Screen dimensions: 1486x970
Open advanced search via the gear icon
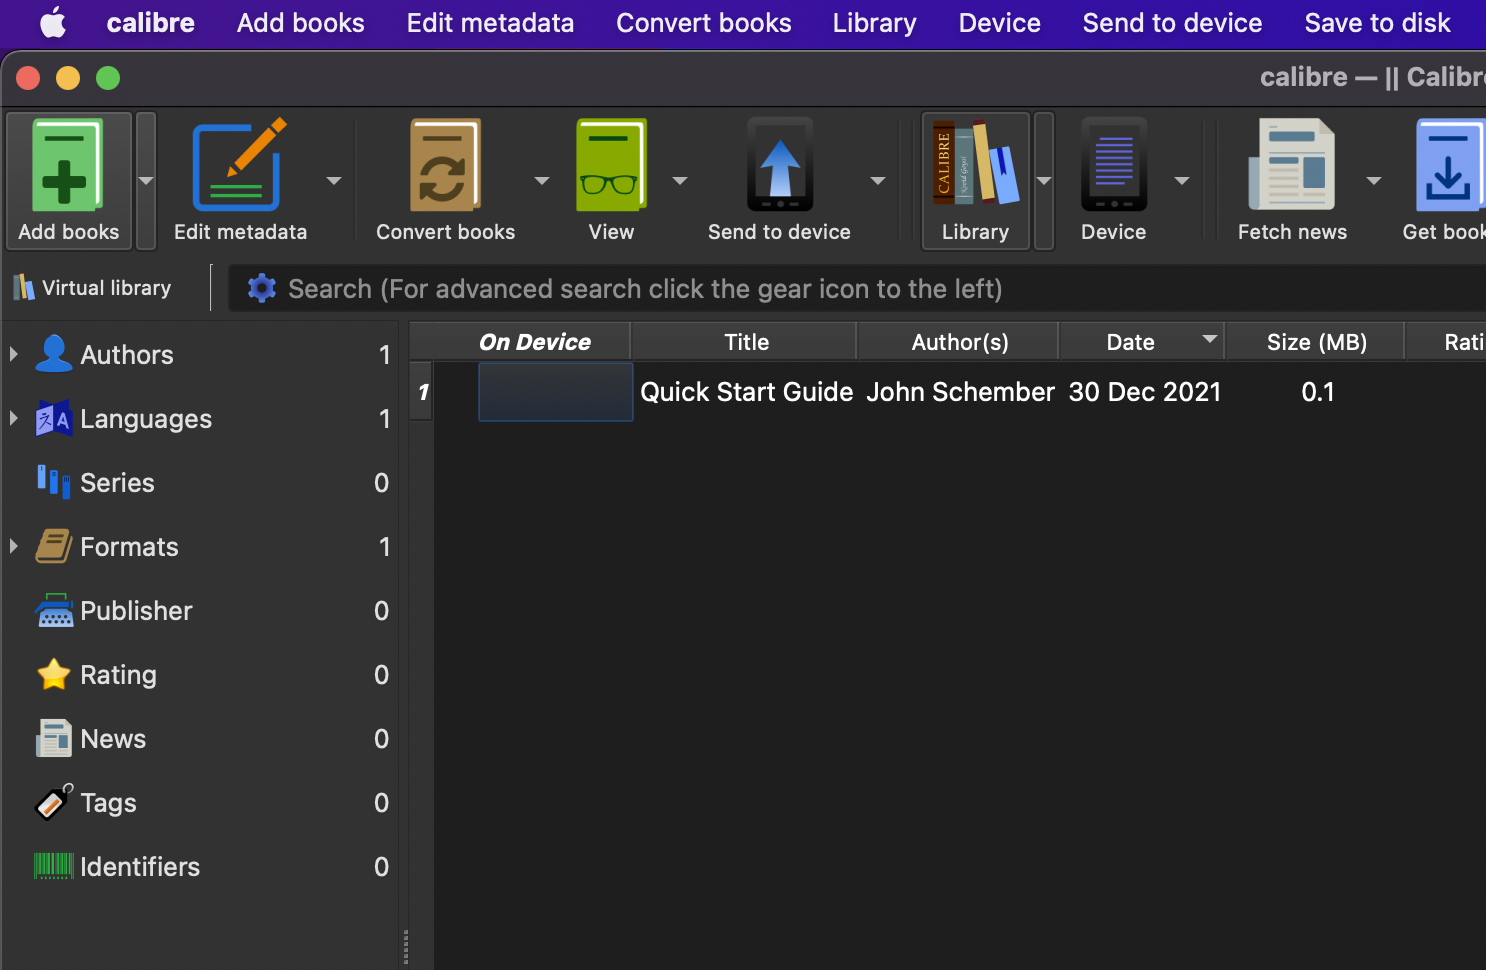(262, 288)
